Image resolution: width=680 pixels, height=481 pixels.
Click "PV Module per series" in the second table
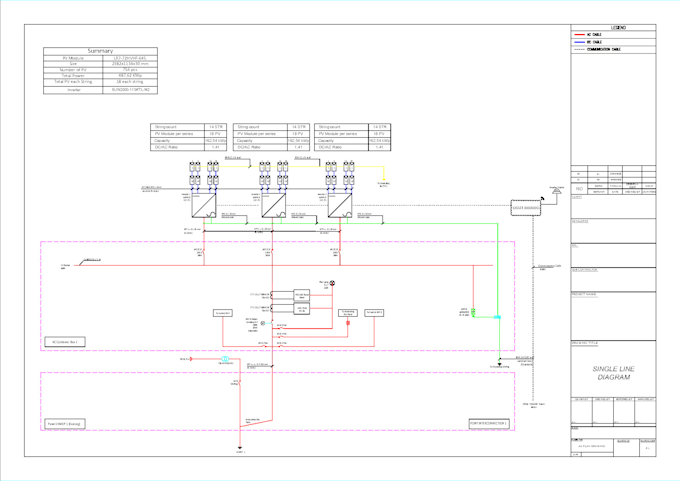pos(257,134)
